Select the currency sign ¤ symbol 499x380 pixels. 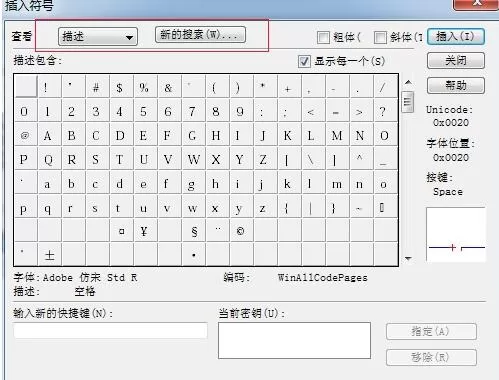[122, 231]
